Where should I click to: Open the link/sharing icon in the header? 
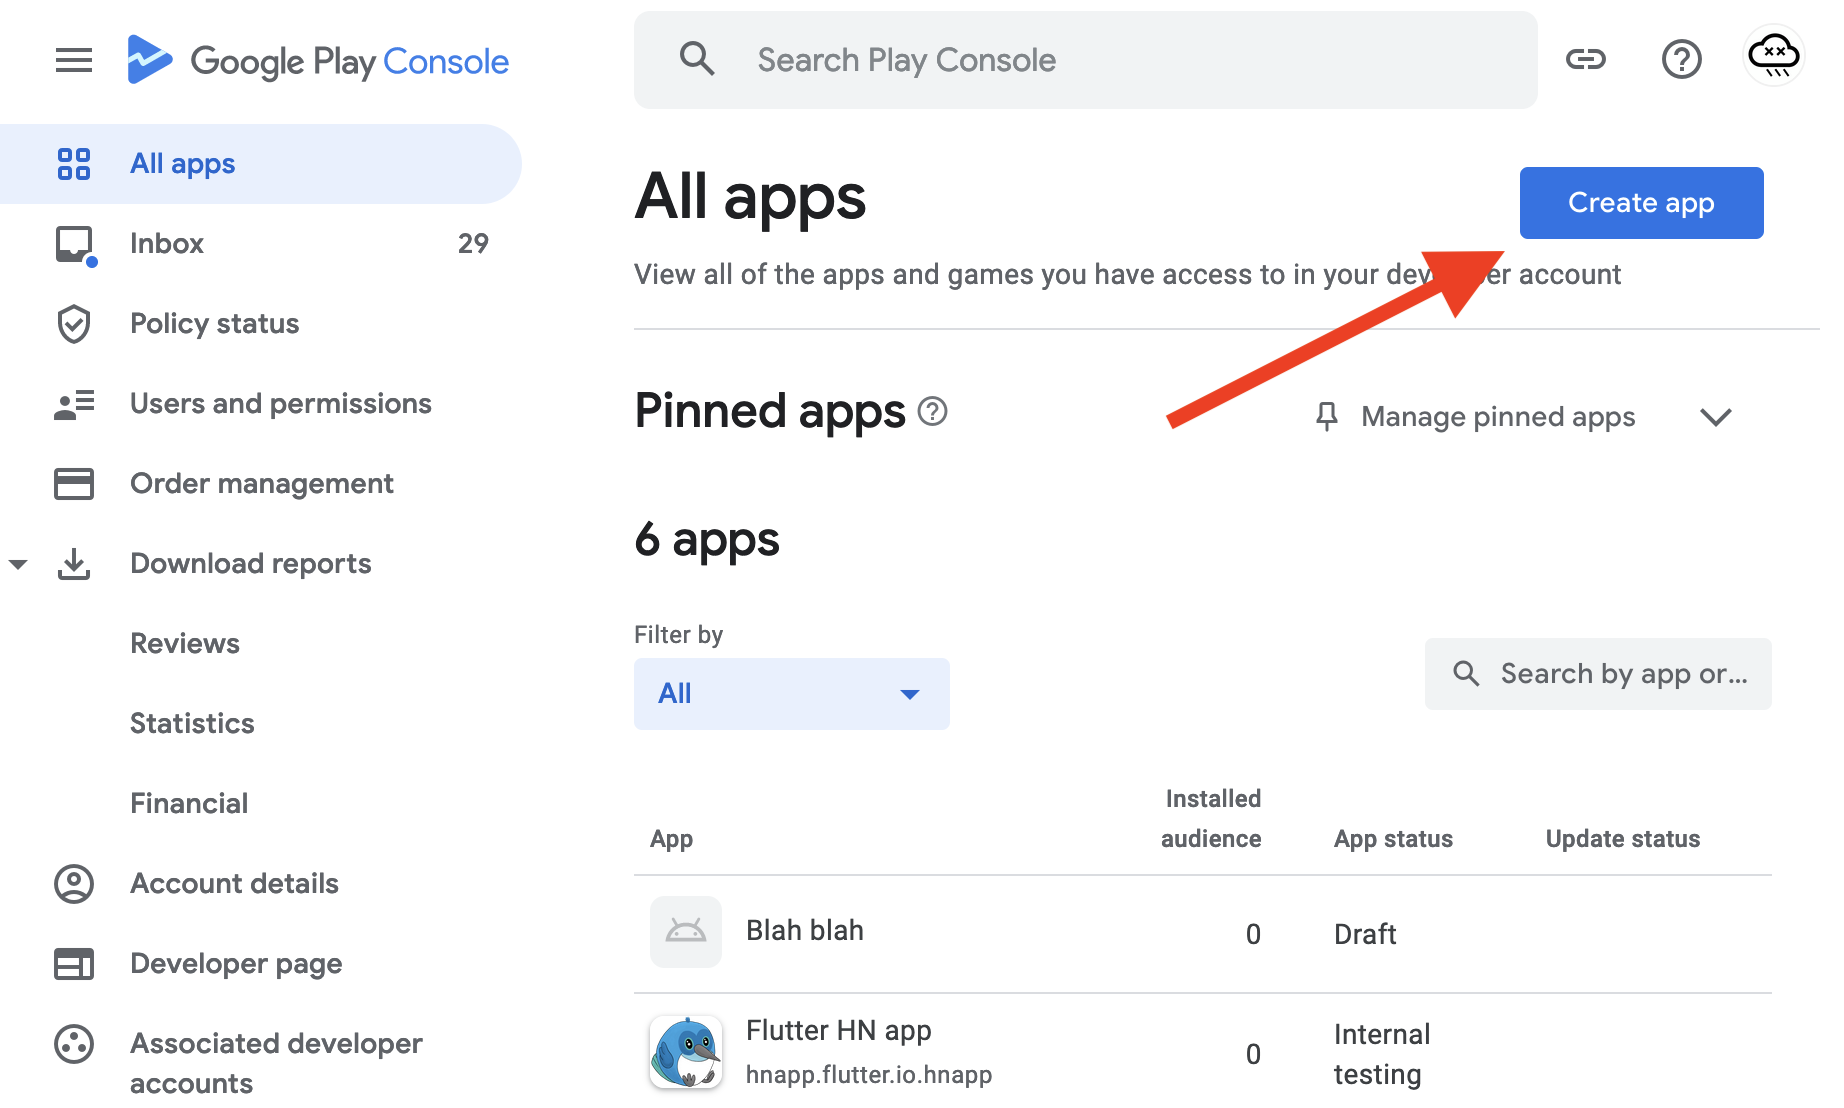click(1586, 59)
